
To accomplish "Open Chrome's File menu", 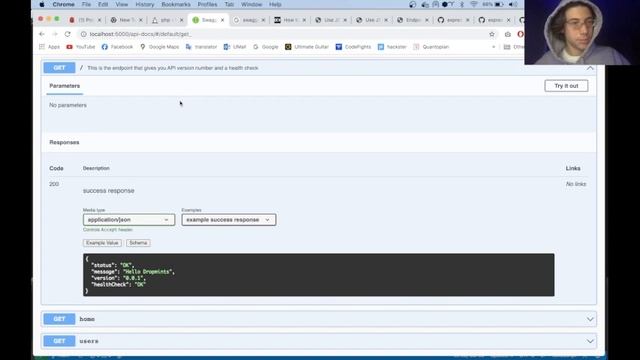I will [x=86, y=4].
